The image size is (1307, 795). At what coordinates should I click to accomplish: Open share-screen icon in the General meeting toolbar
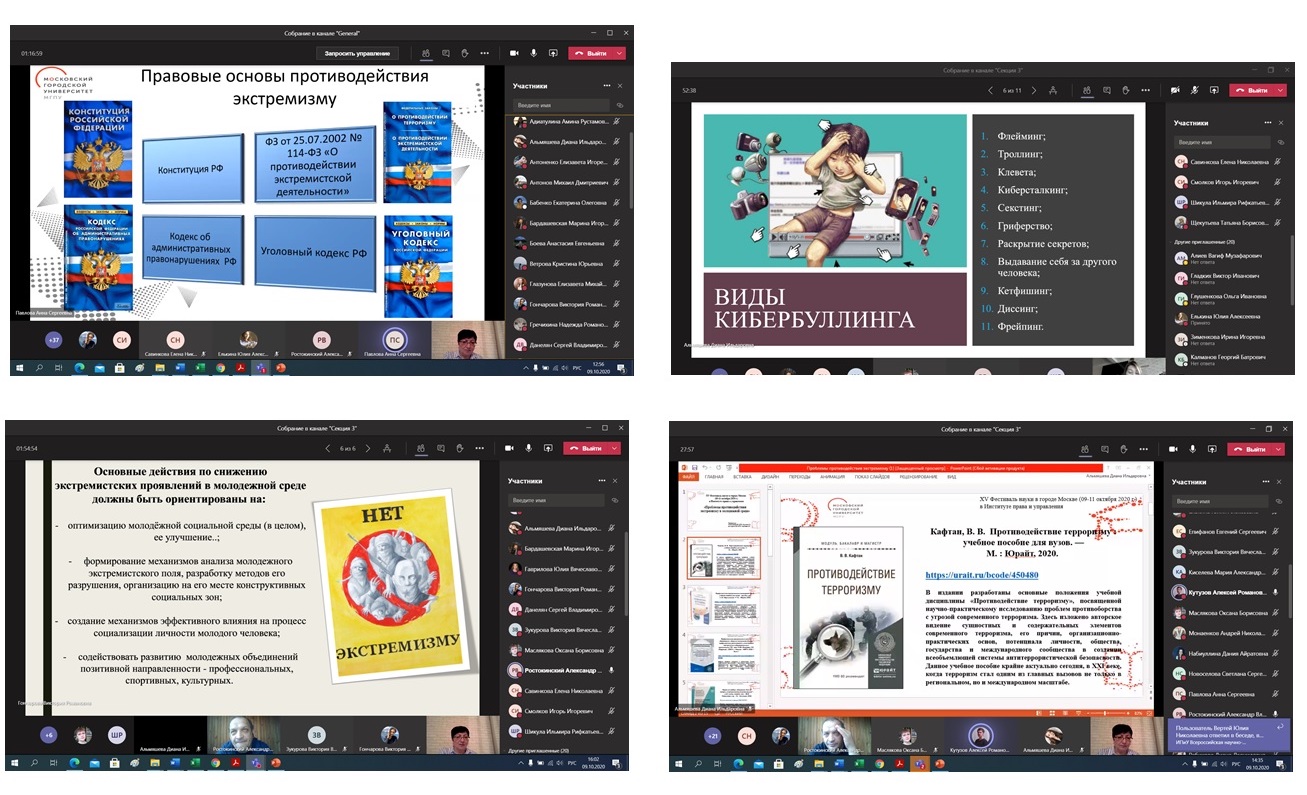553,53
